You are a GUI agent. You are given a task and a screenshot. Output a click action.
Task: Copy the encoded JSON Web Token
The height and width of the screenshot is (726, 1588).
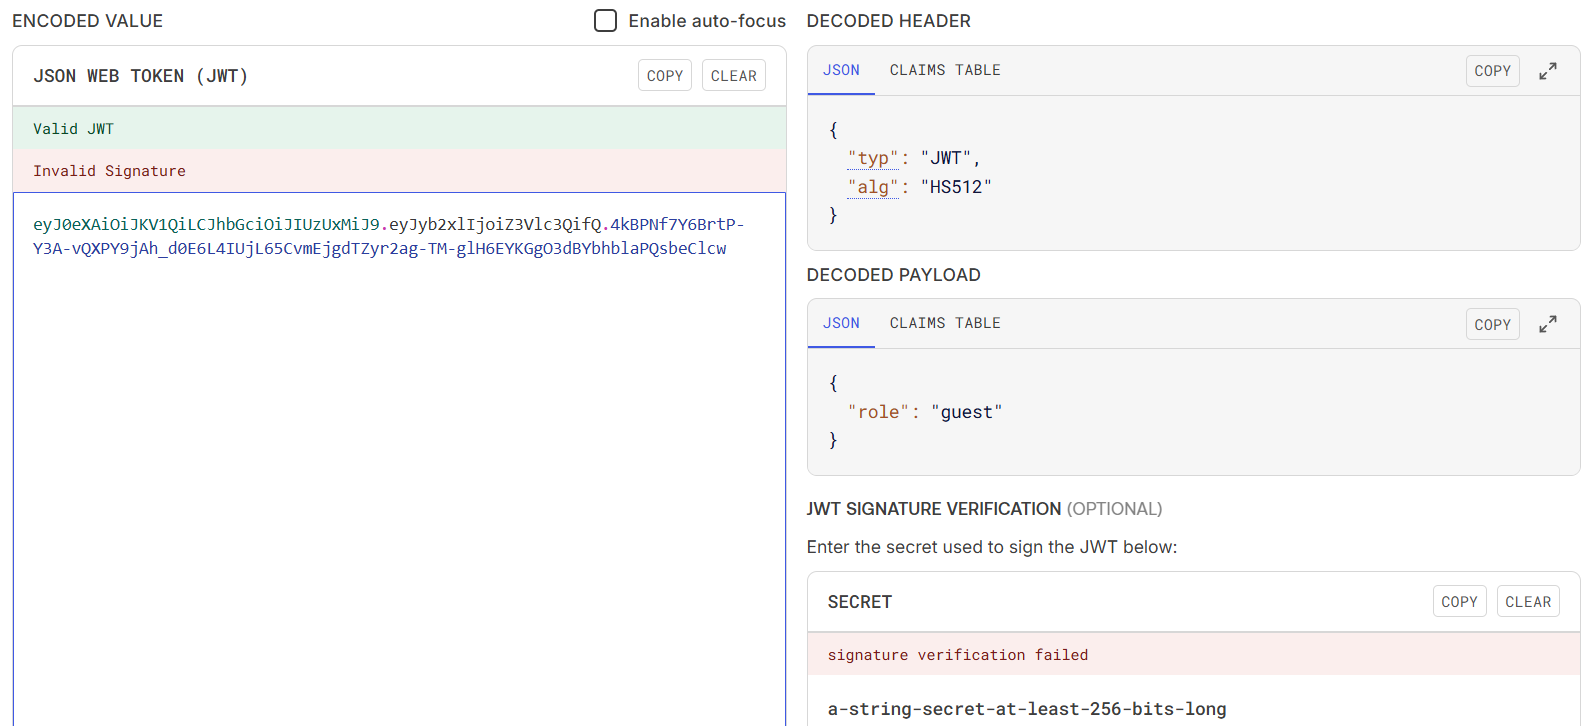point(664,76)
